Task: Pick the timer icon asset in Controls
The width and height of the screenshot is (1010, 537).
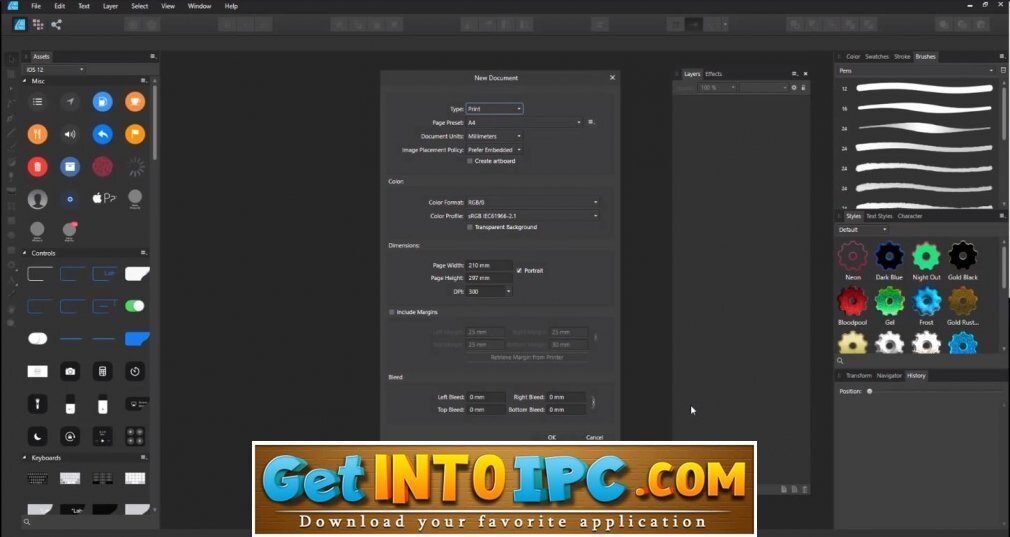Action: (135, 372)
